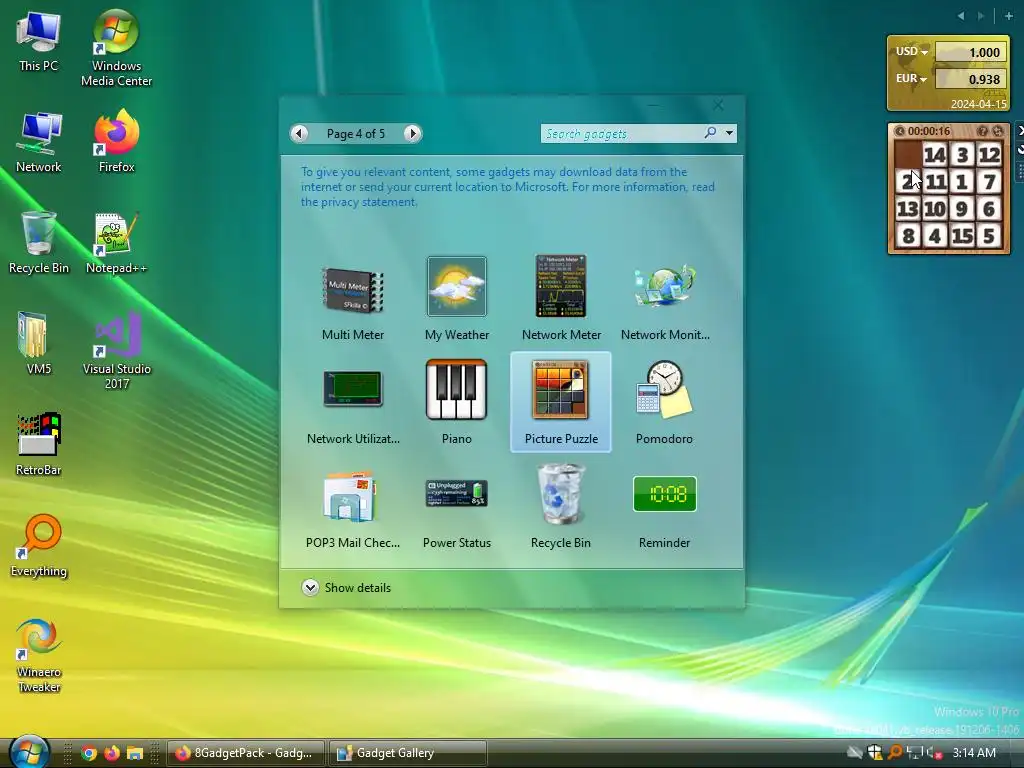
Task: Select the Power Status gadget
Action: pos(456,506)
